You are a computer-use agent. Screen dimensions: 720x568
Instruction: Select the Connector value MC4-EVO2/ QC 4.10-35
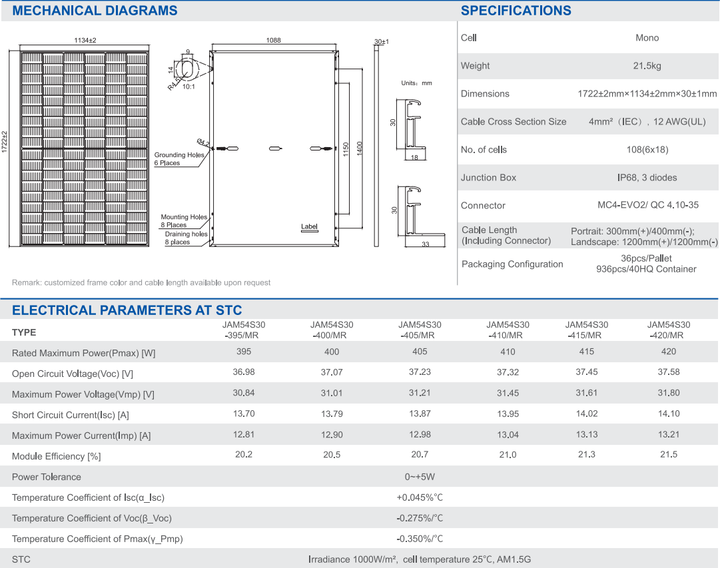(x=648, y=205)
